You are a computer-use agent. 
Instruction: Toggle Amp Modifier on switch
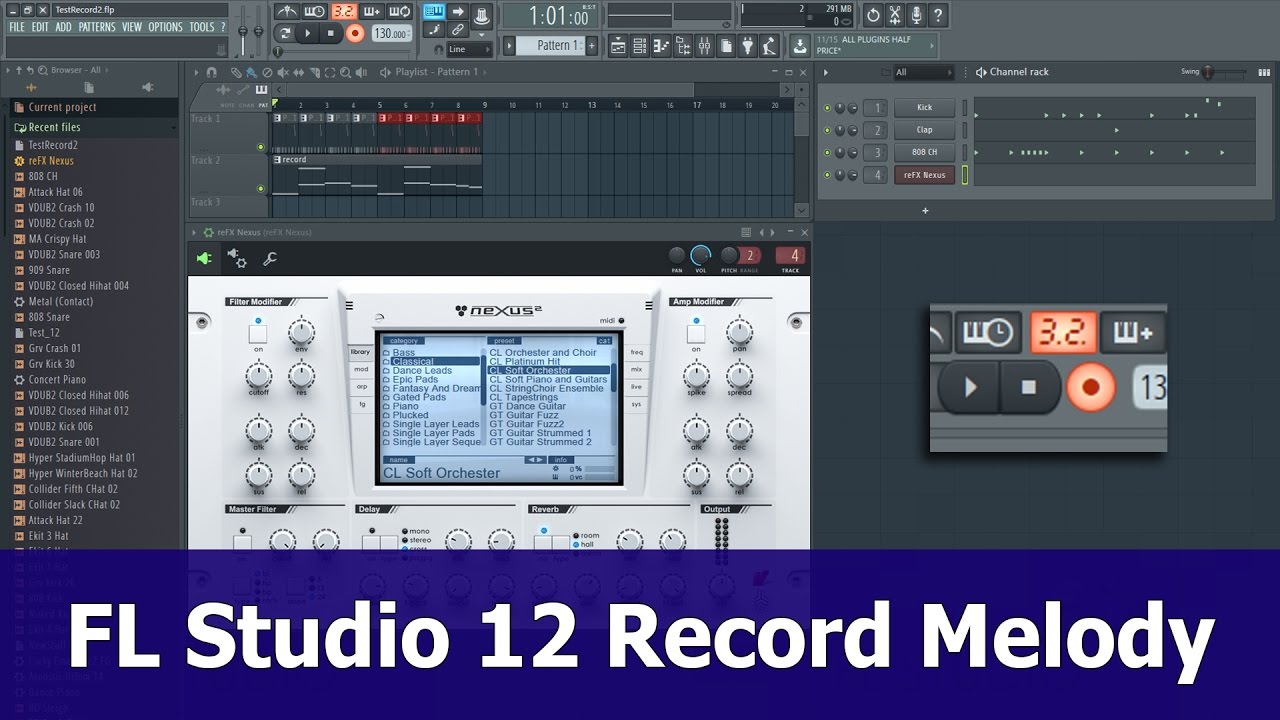coord(695,333)
